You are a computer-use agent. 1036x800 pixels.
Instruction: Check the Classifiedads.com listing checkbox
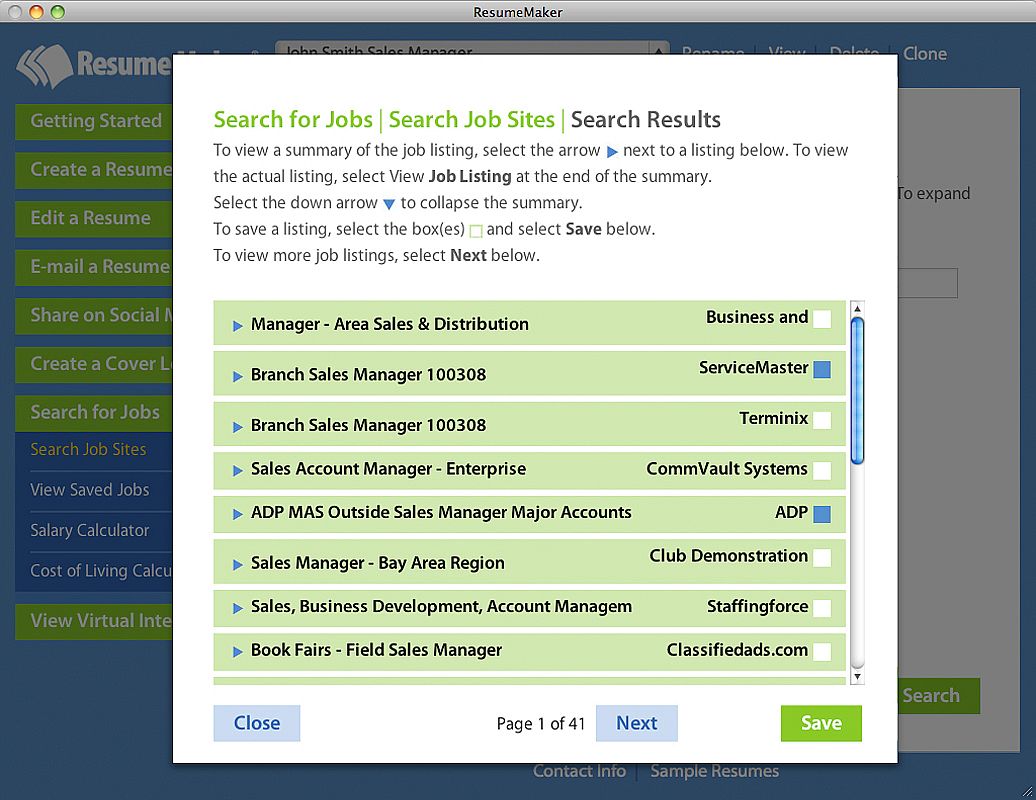point(822,651)
